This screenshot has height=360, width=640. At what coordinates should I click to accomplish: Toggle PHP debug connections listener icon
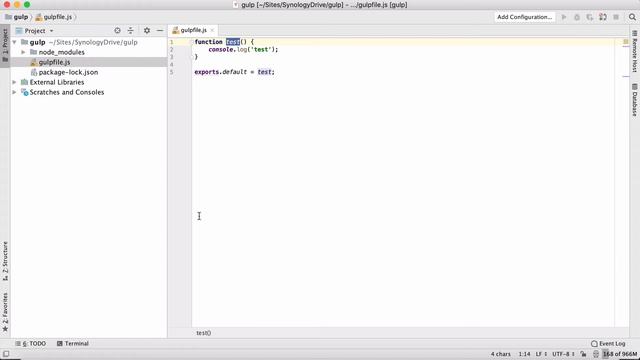pyautogui.click(x=603, y=17)
